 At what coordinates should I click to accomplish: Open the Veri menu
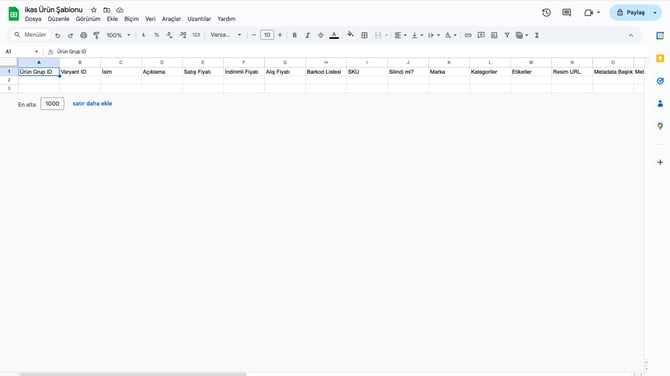pos(150,19)
